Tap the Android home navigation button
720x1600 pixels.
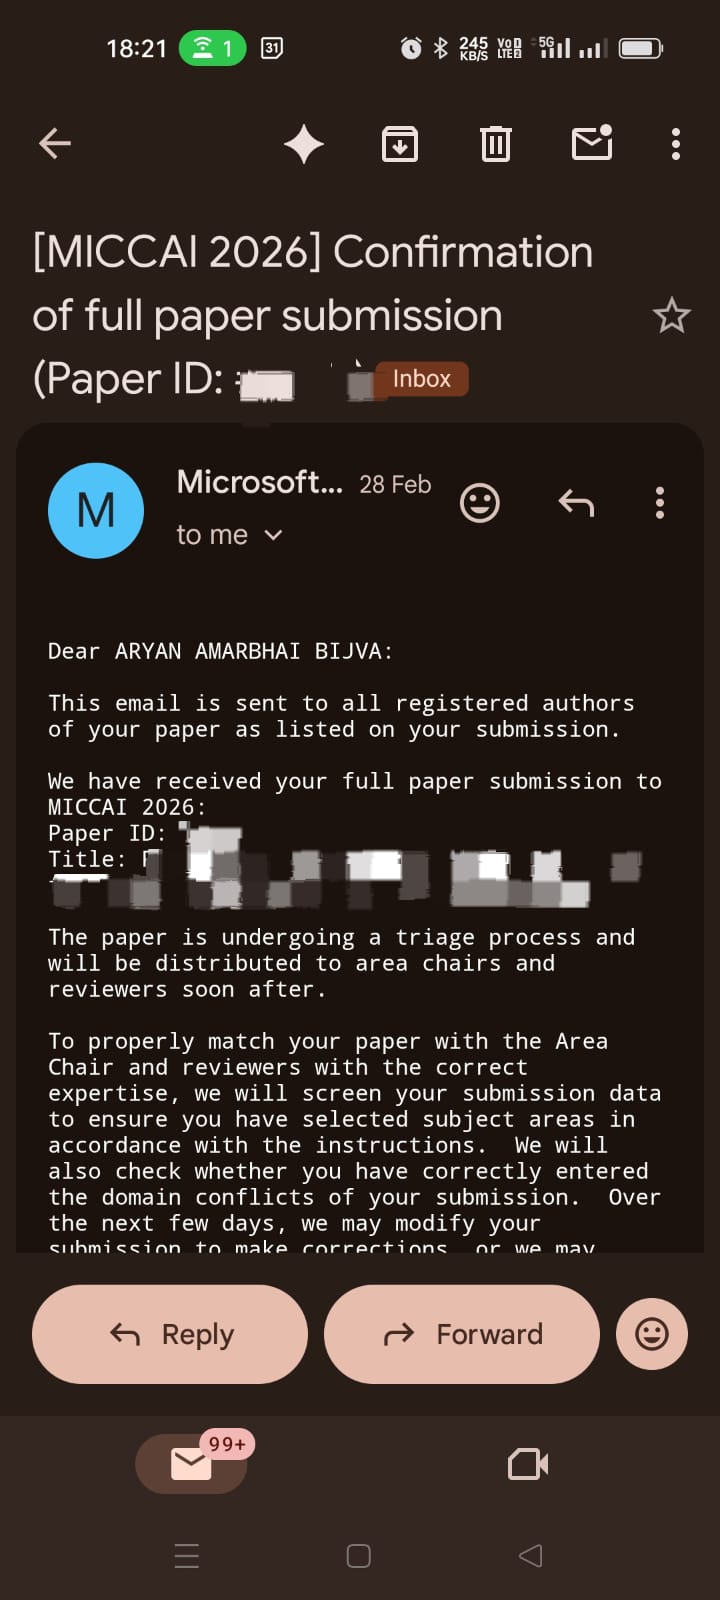tap(359, 1555)
